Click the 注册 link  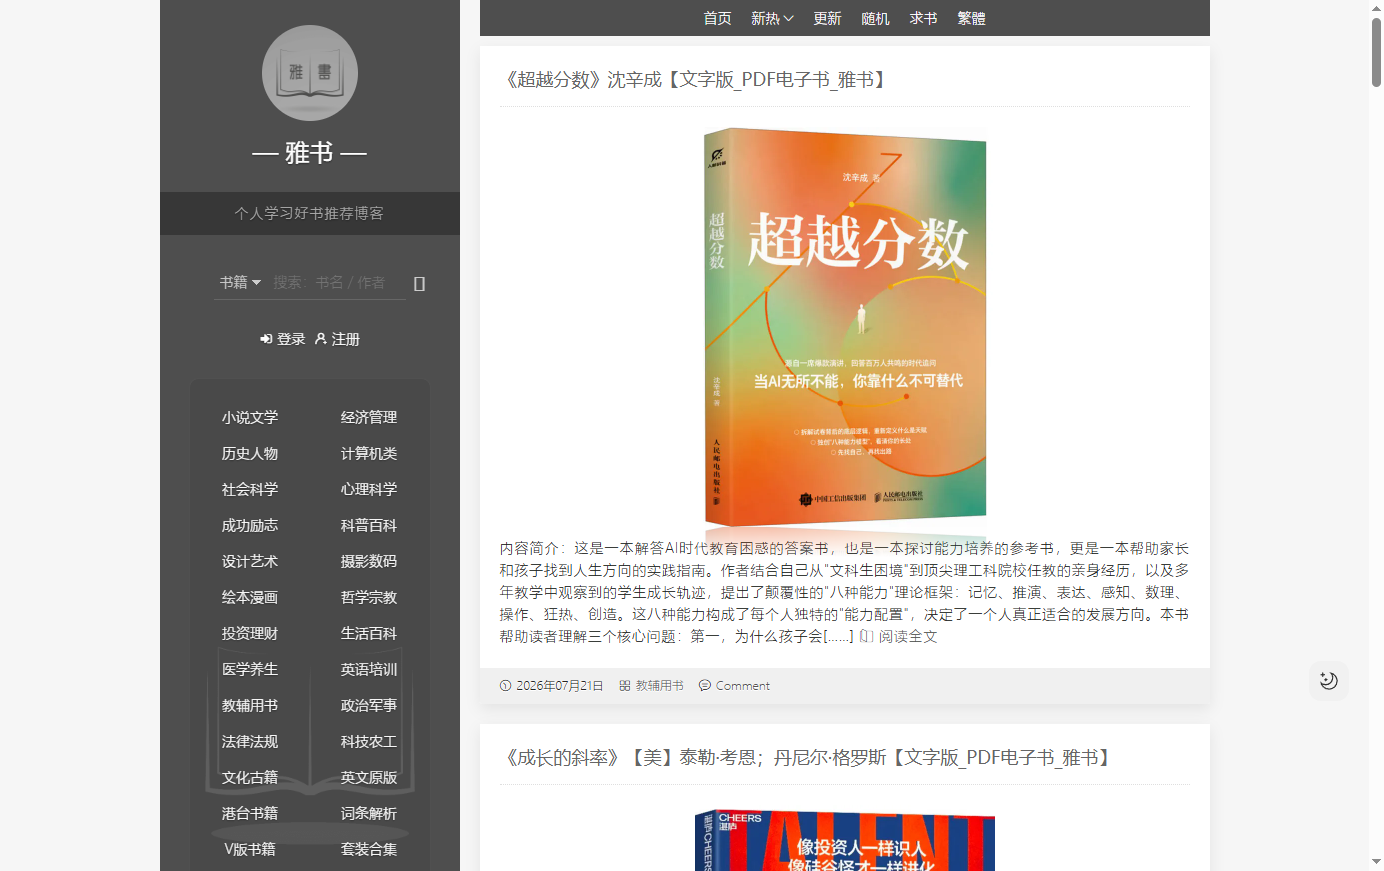coord(346,339)
